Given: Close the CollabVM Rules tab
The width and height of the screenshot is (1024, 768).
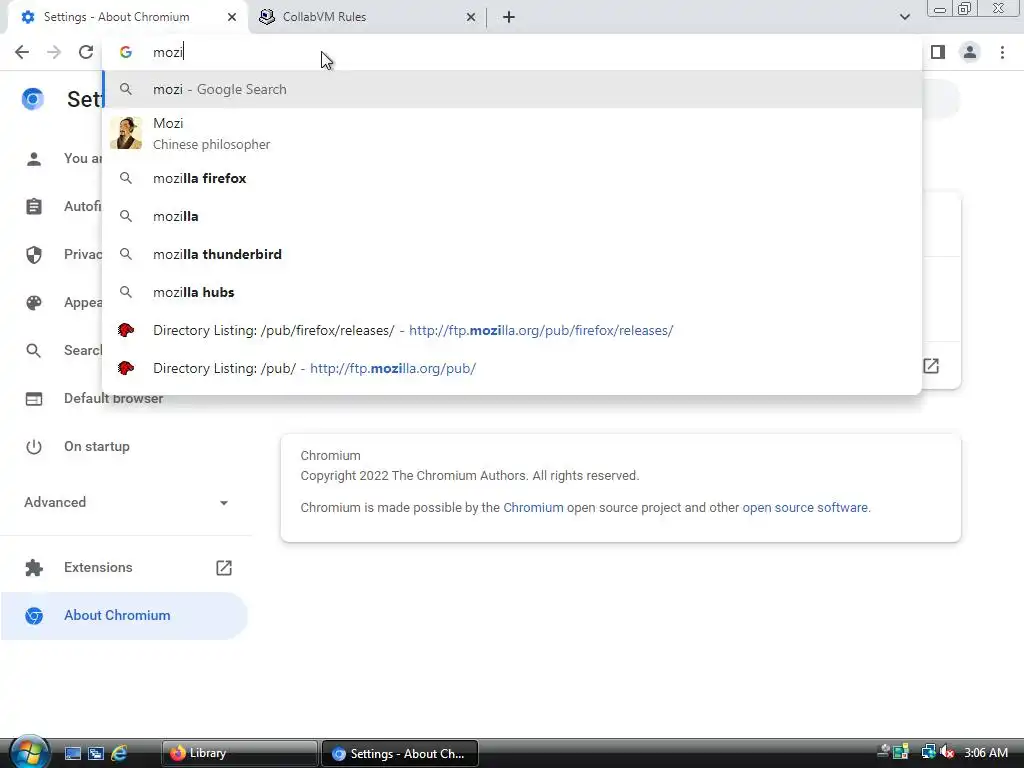Looking at the screenshot, I should tap(470, 17).
